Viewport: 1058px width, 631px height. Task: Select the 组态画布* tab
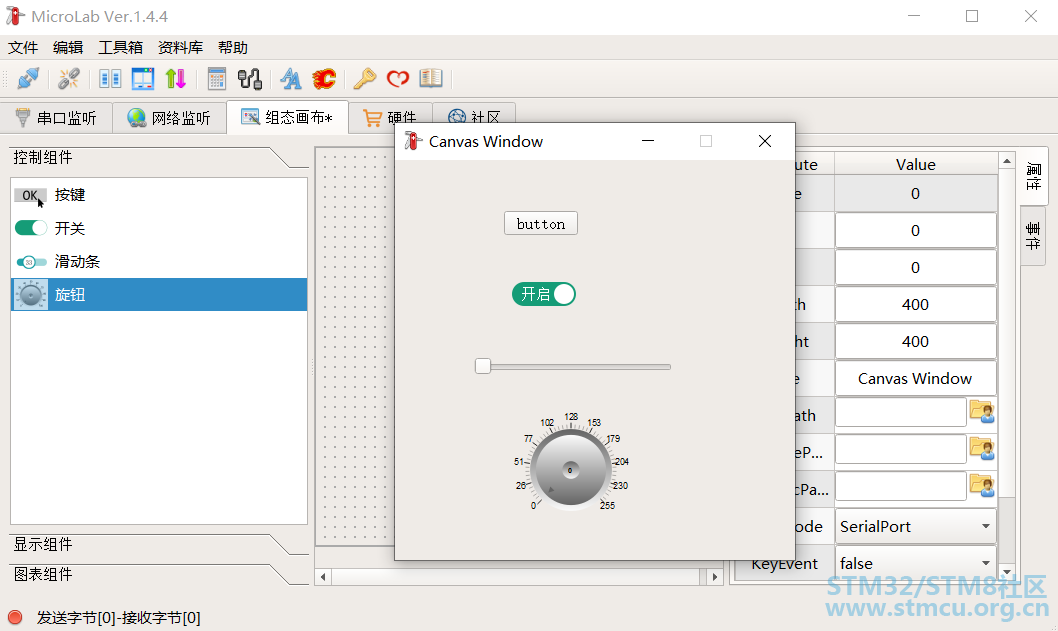coord(287,117)
